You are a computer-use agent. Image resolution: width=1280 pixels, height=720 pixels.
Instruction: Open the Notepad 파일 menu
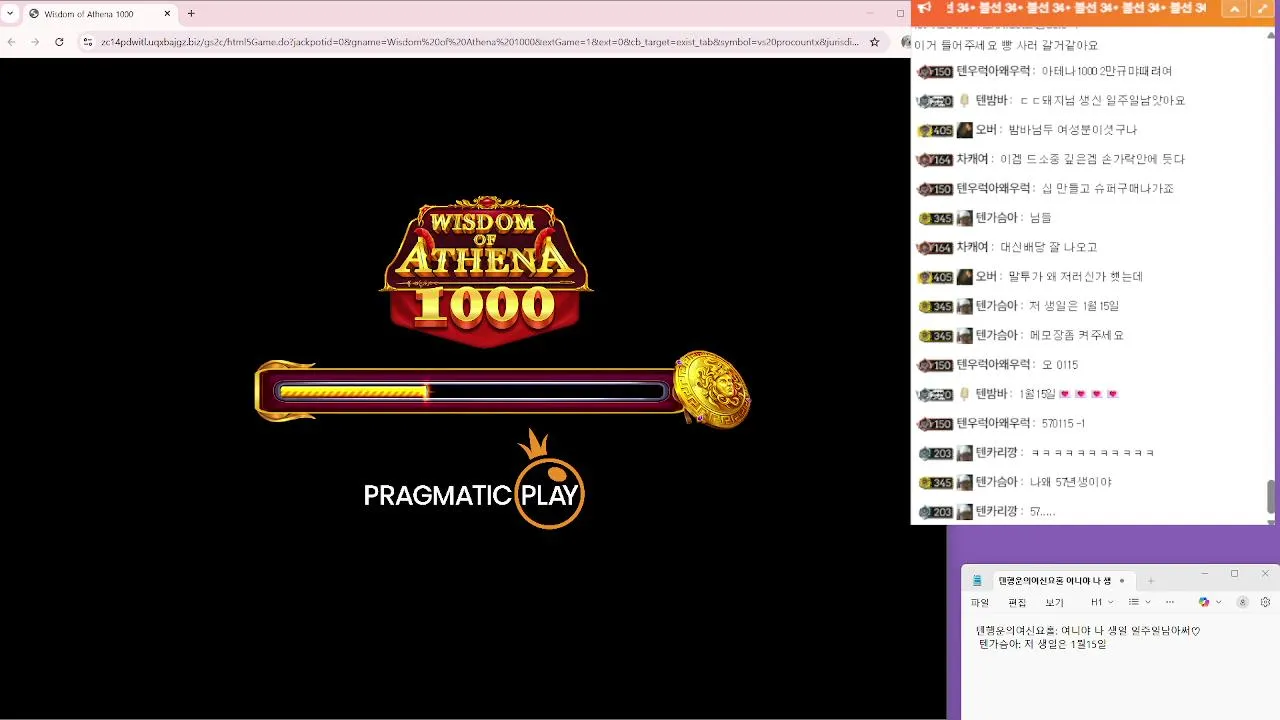click(980, 603)
